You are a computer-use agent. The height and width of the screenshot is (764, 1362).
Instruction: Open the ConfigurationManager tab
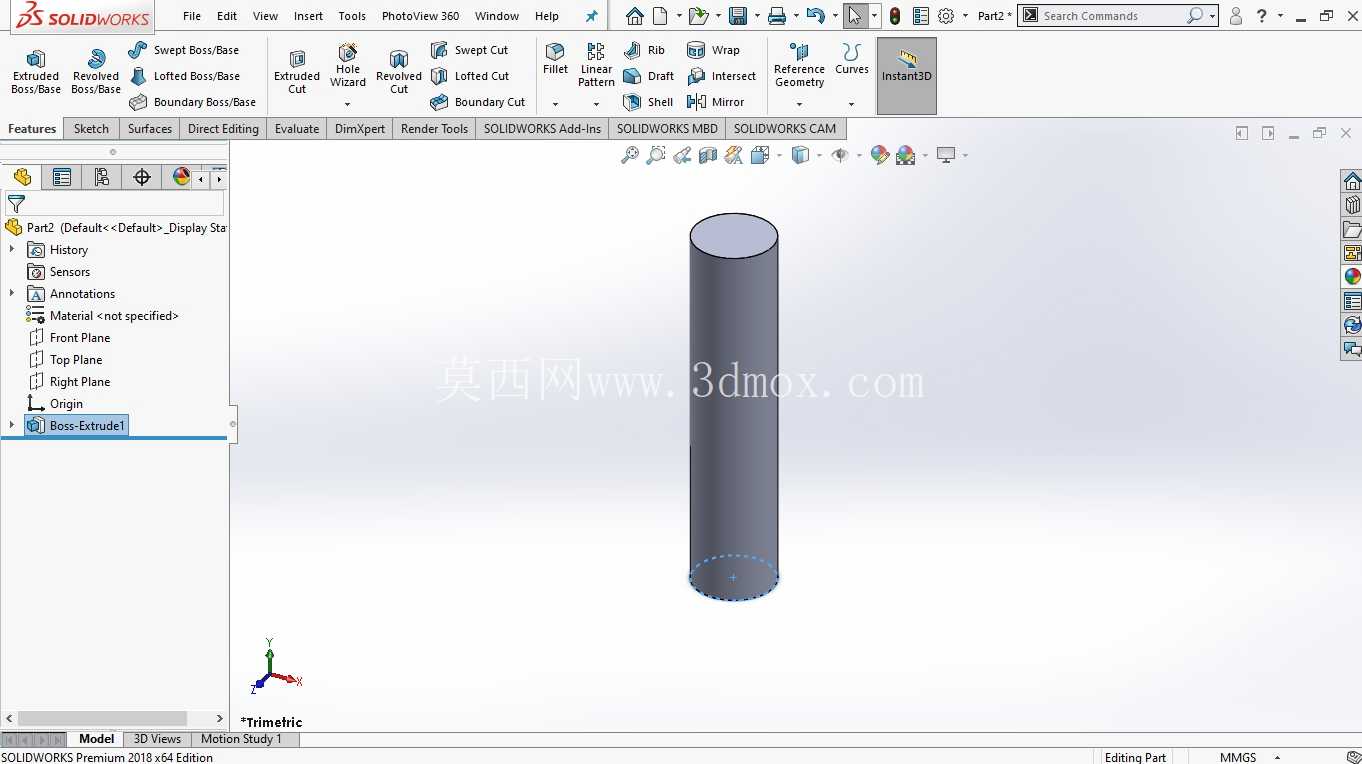pyautogui.click(x=102, y=177)
